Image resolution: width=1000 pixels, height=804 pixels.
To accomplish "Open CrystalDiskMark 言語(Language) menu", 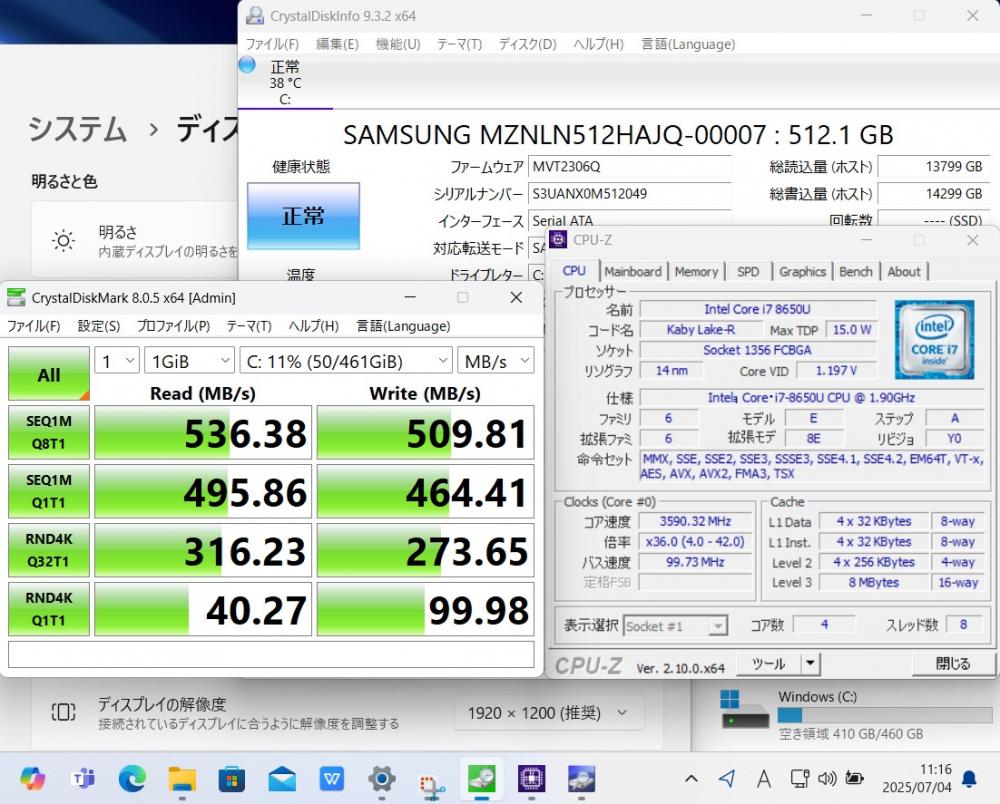I will point(403,326).
